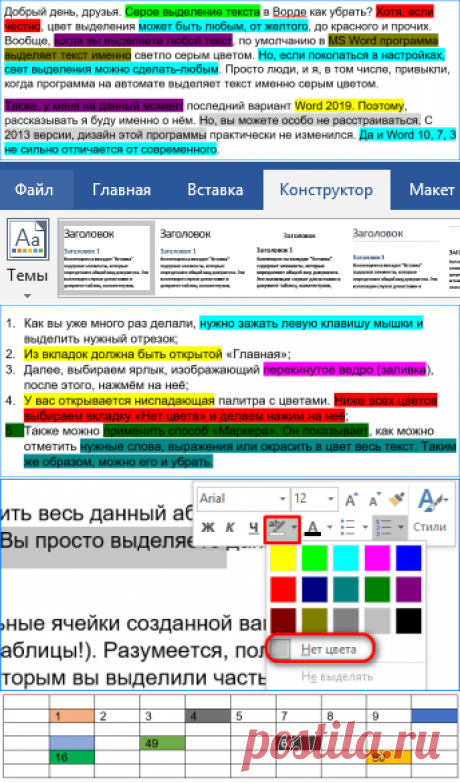The width and height of the screenshot is (460, 782).
Task: Pick the black highlight swatch
Action: (x=409, y=621)
